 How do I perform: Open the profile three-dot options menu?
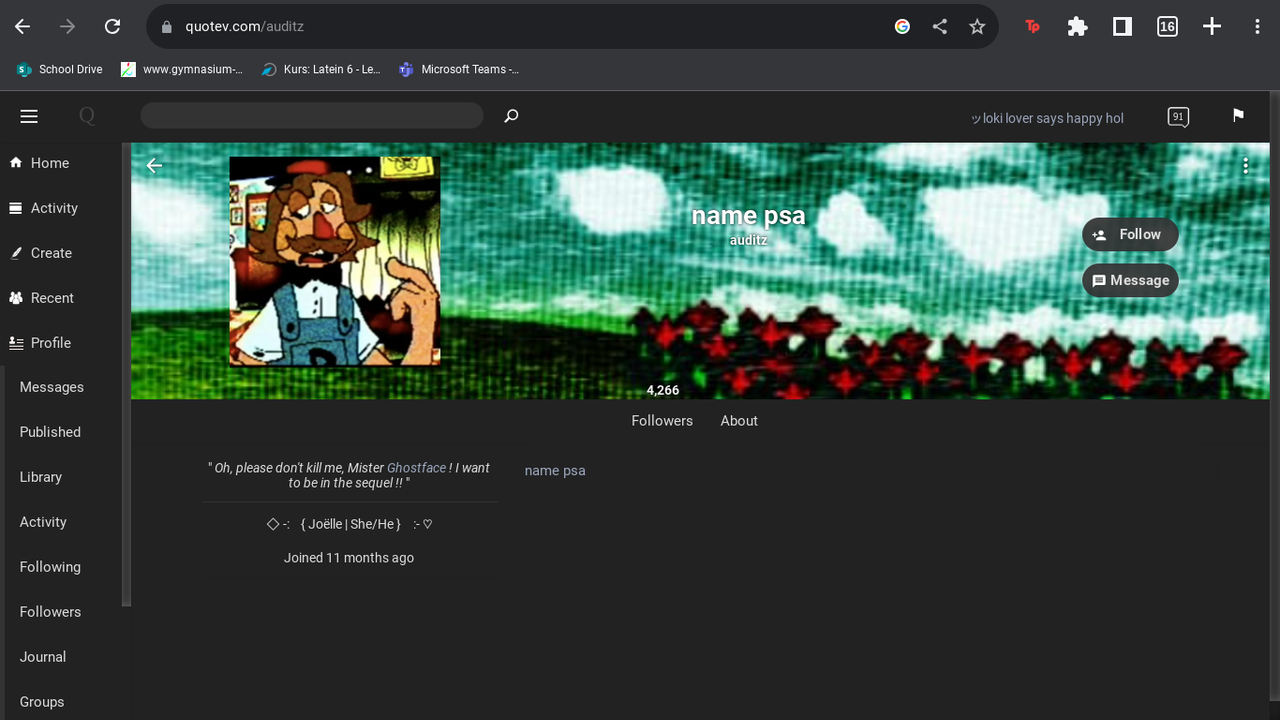coord(1245,166)
